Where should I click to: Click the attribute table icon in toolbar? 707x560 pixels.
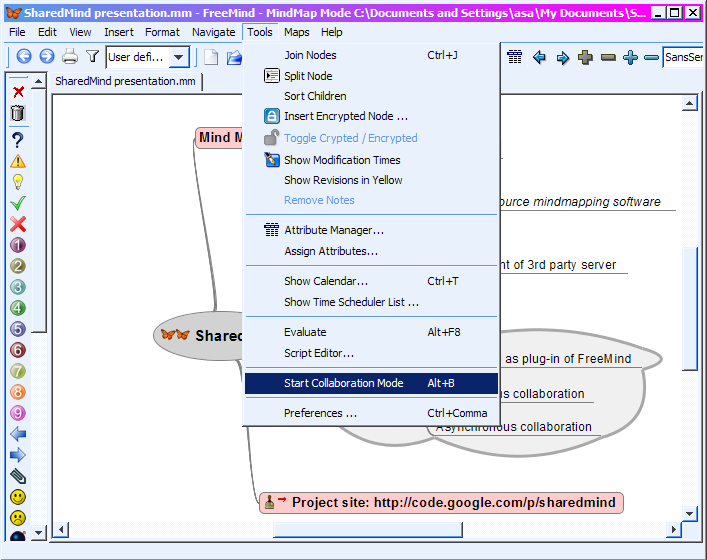(514, 57)
